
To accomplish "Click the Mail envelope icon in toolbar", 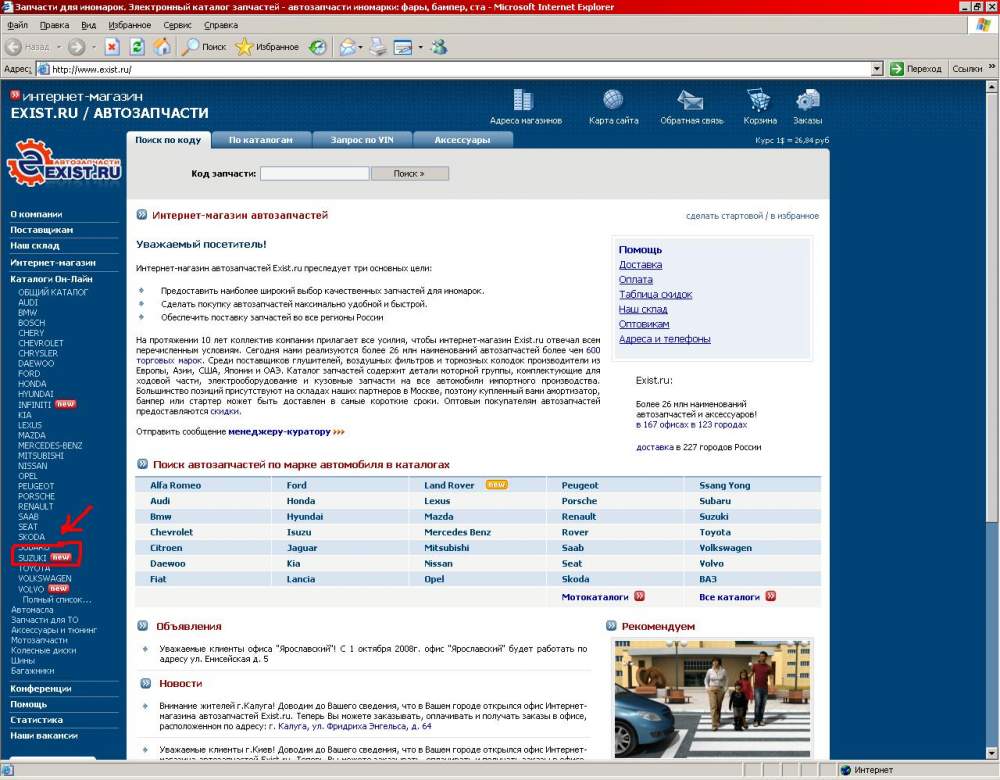I will pyautogui.click(x=348, y=47).
